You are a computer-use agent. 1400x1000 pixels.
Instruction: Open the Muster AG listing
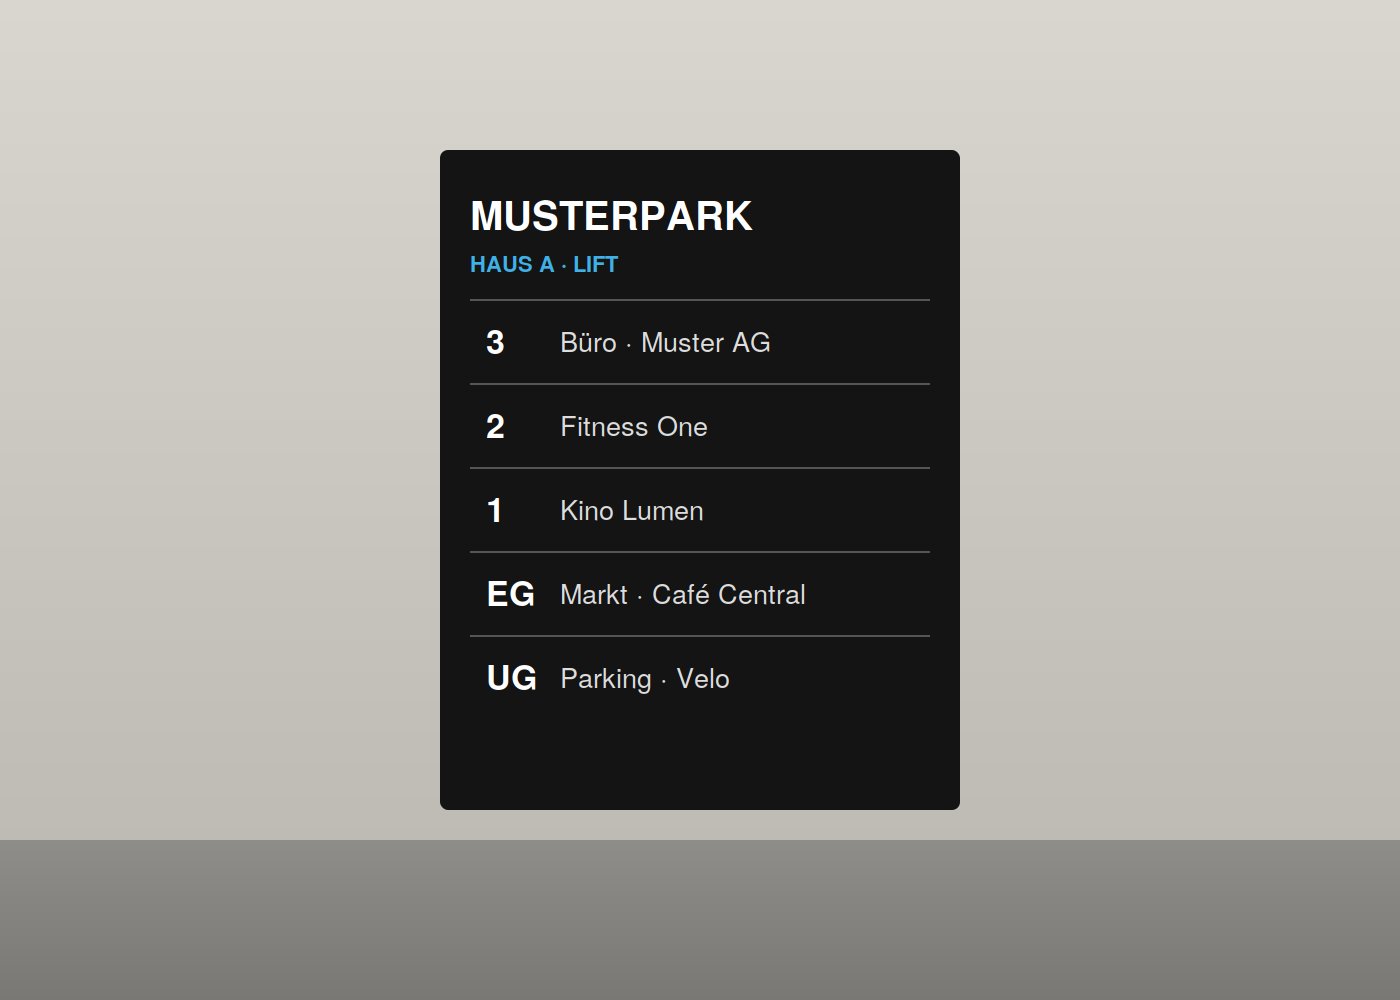[705, 343]
